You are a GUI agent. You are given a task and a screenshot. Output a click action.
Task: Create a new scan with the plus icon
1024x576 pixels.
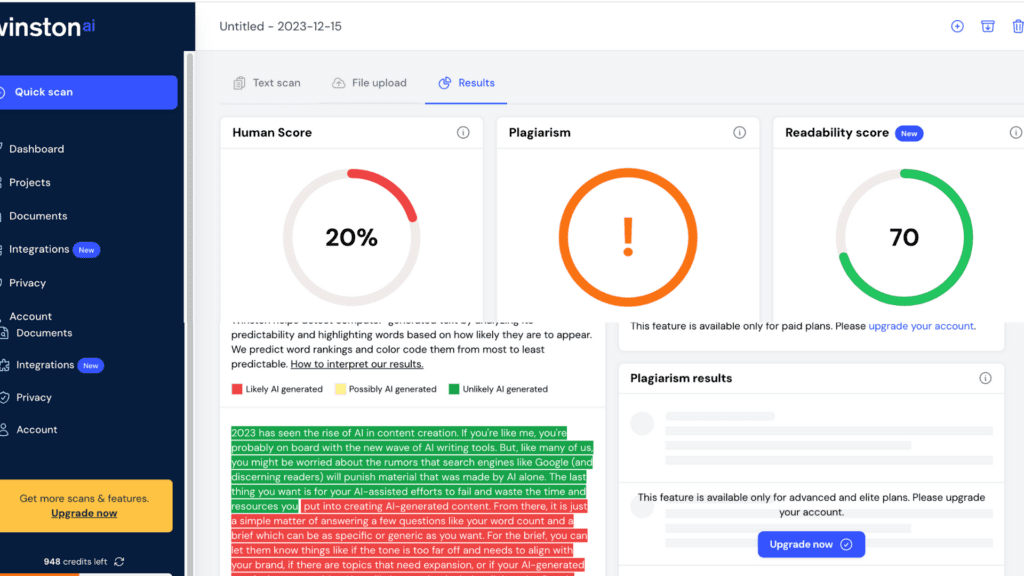click(956, 26)
